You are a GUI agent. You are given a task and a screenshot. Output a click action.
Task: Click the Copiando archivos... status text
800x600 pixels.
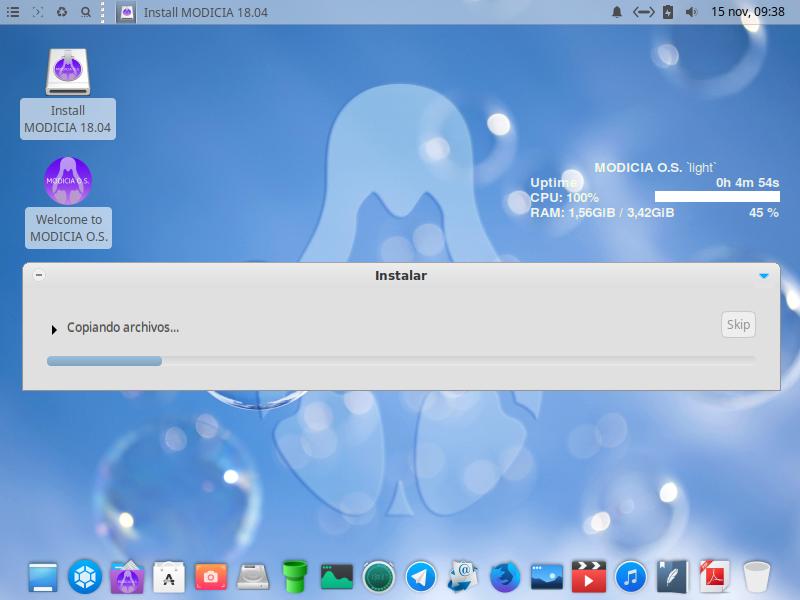[123, 327]
